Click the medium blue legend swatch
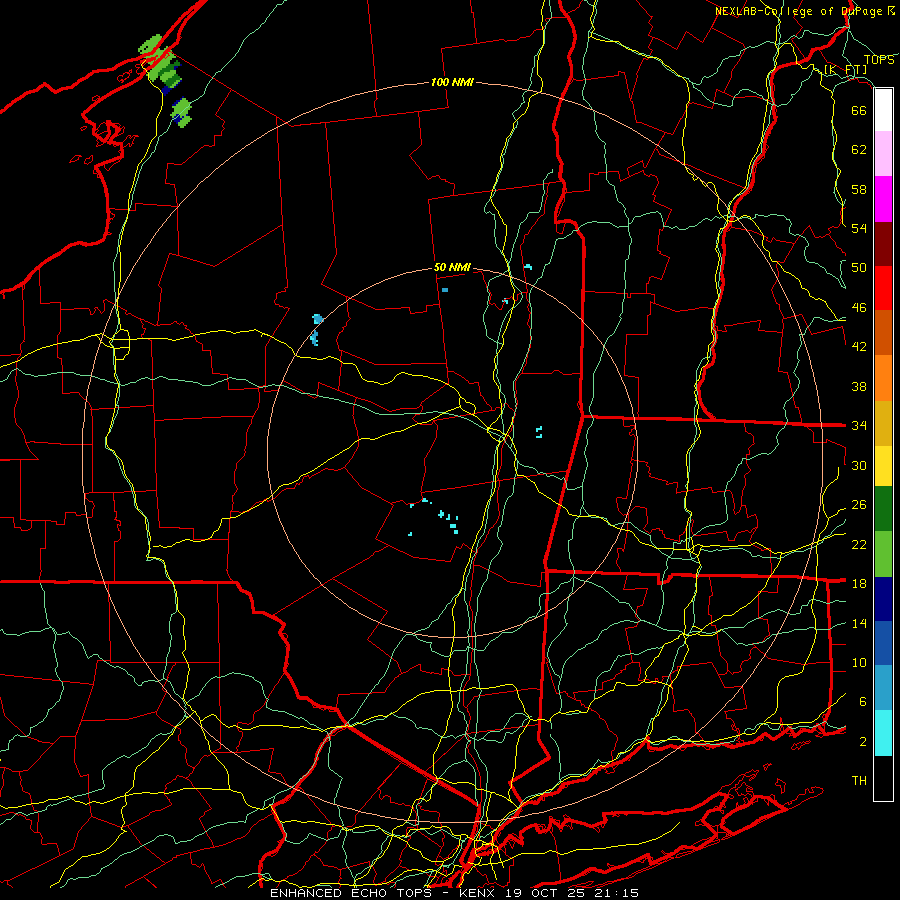The height and width of the screenshot is (900, 900). 883,643
